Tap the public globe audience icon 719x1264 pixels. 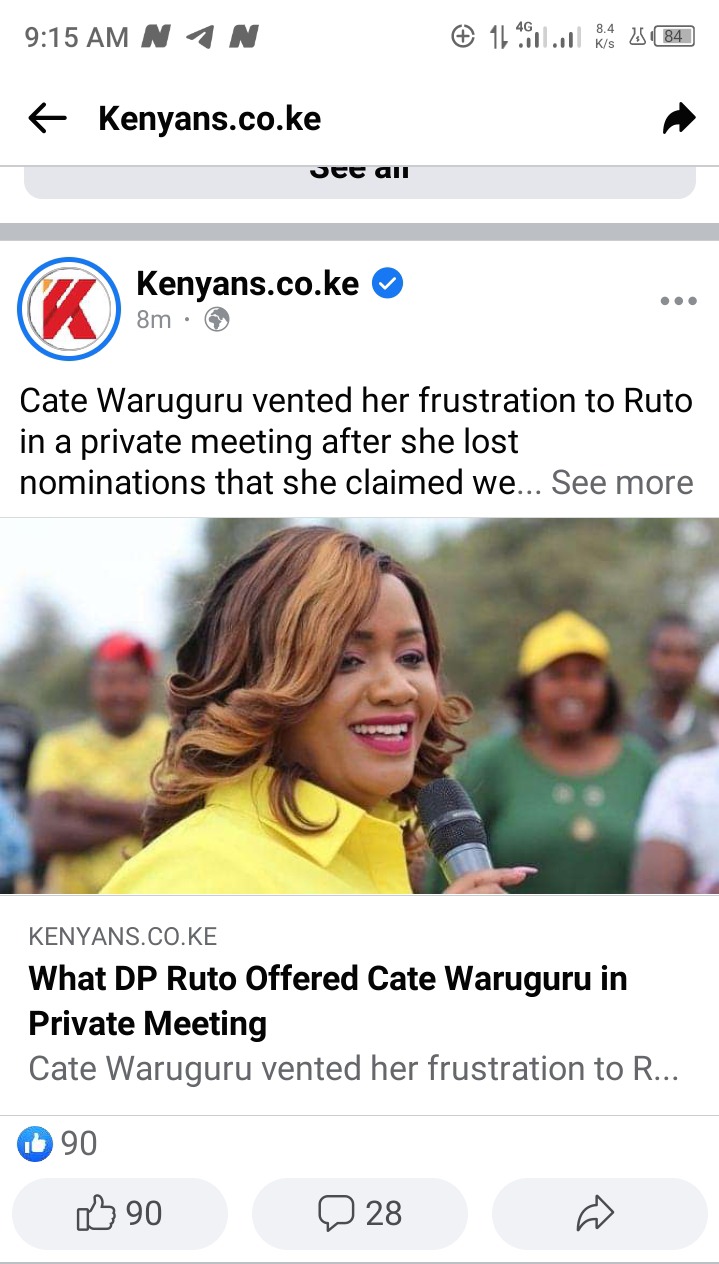217,320
